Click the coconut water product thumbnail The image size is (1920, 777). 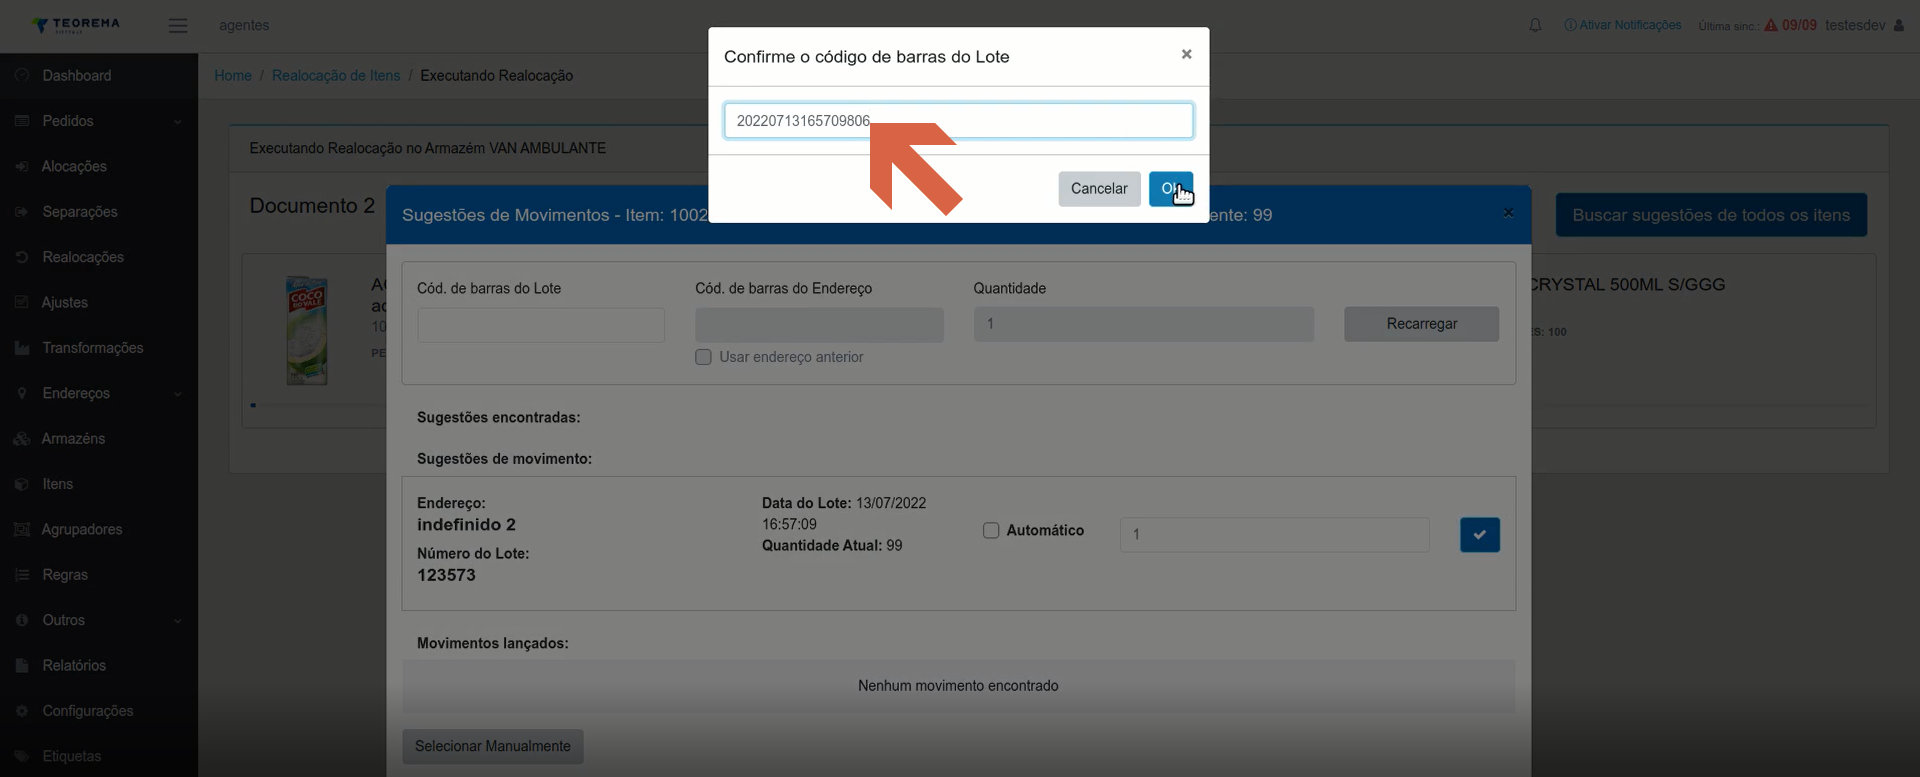click(307, 331)
